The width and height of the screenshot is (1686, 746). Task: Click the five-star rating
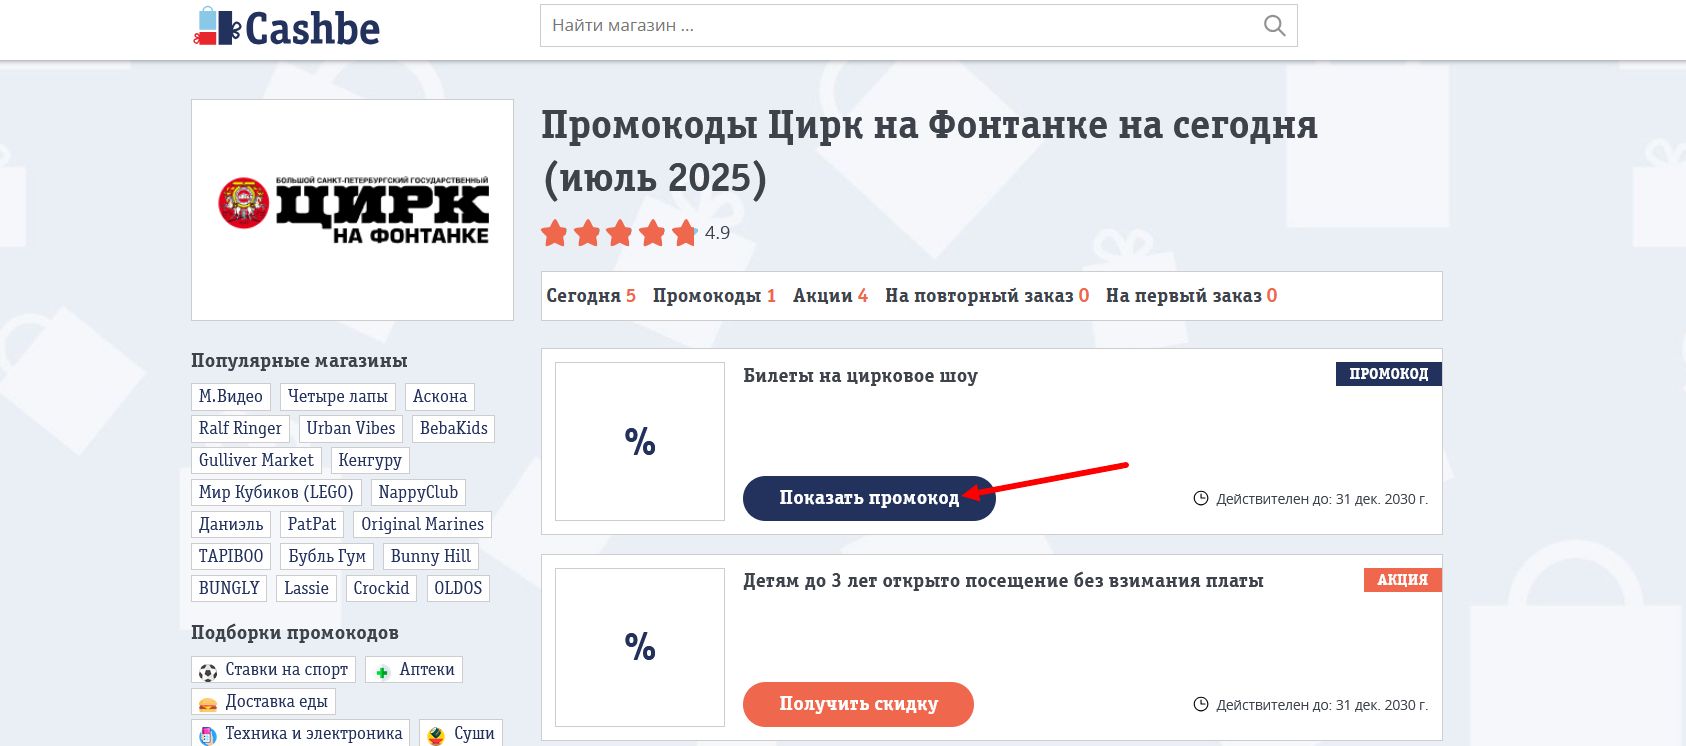tap(619, 233)
